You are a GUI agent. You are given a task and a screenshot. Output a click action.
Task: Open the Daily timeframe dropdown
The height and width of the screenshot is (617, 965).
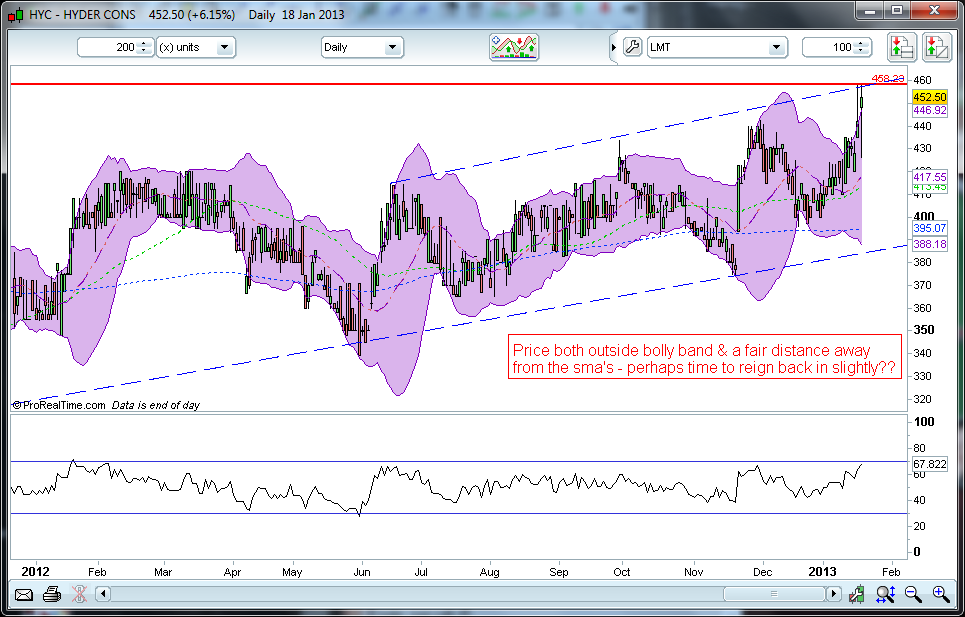[x=361, y=47]
